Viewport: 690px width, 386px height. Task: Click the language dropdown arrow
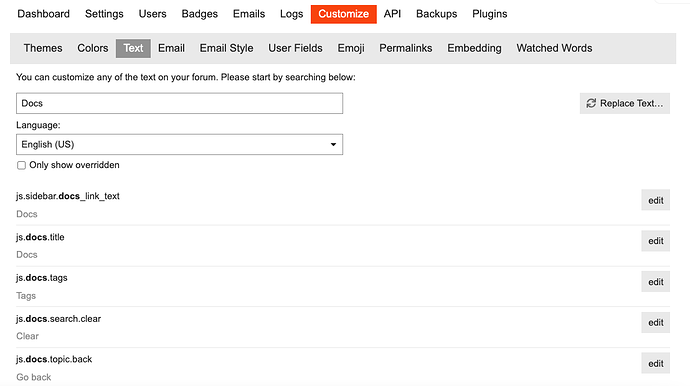(333, 144)
